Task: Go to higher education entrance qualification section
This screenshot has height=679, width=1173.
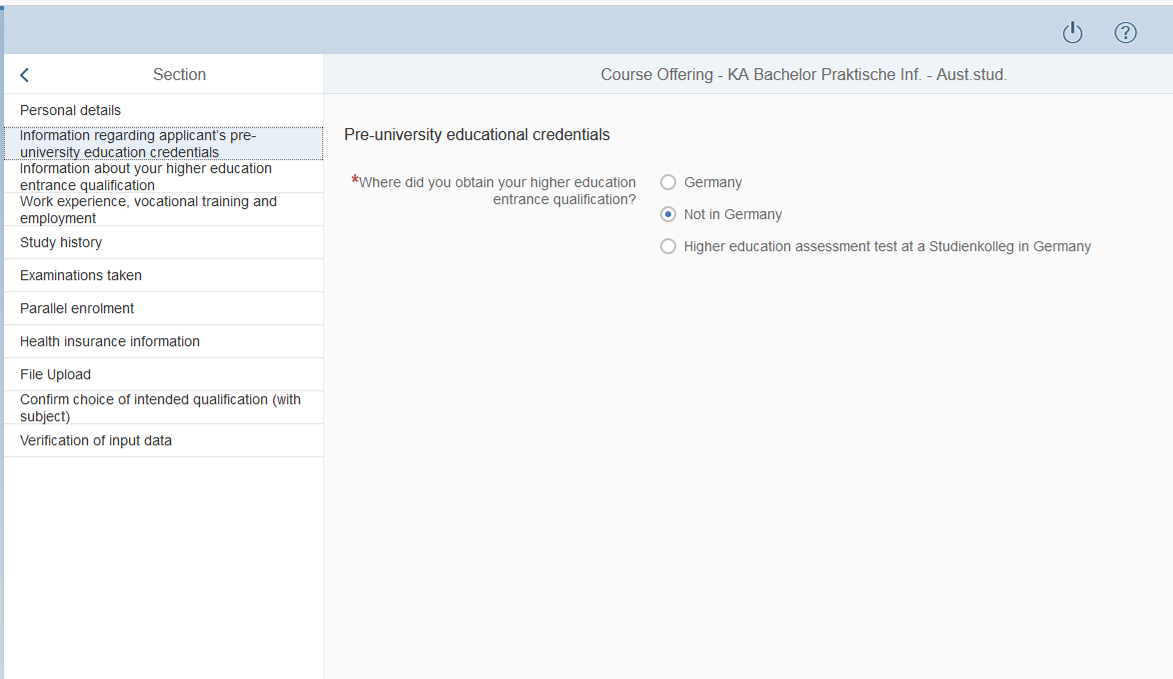Action: click(145, 177)
